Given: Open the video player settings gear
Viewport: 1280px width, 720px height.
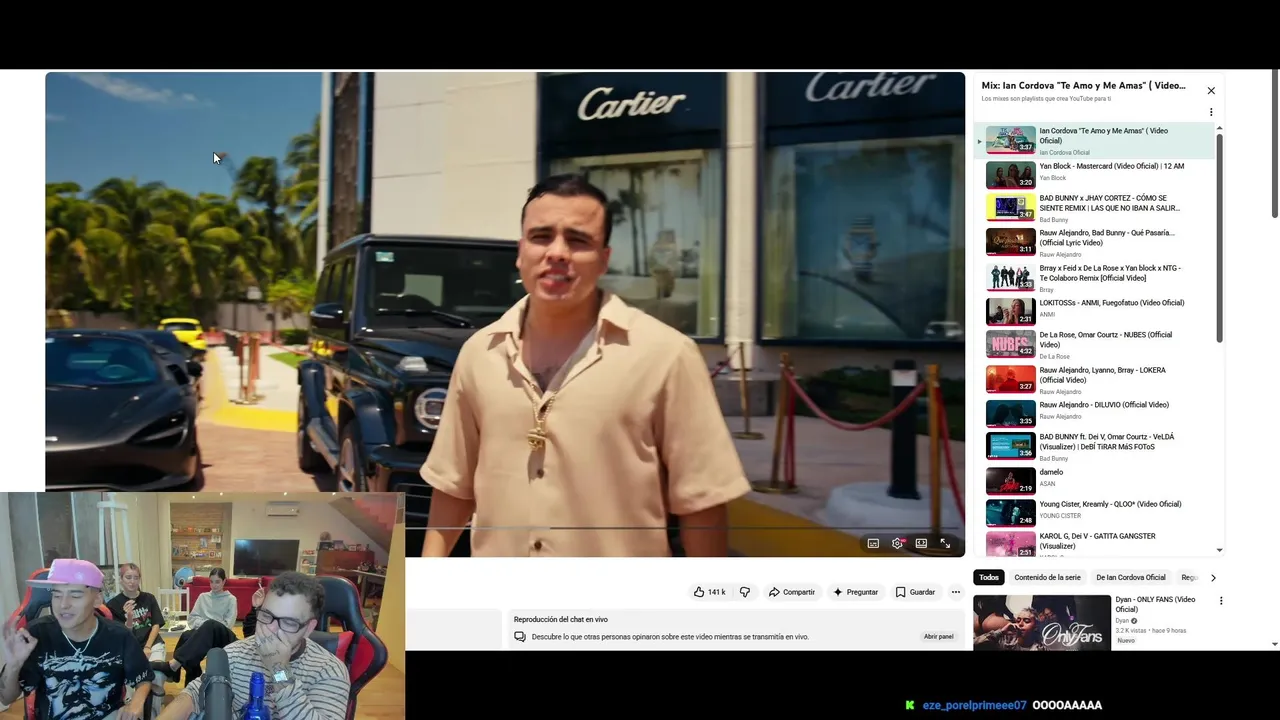Looking at the screenshot, I should [x=897, y=543].
